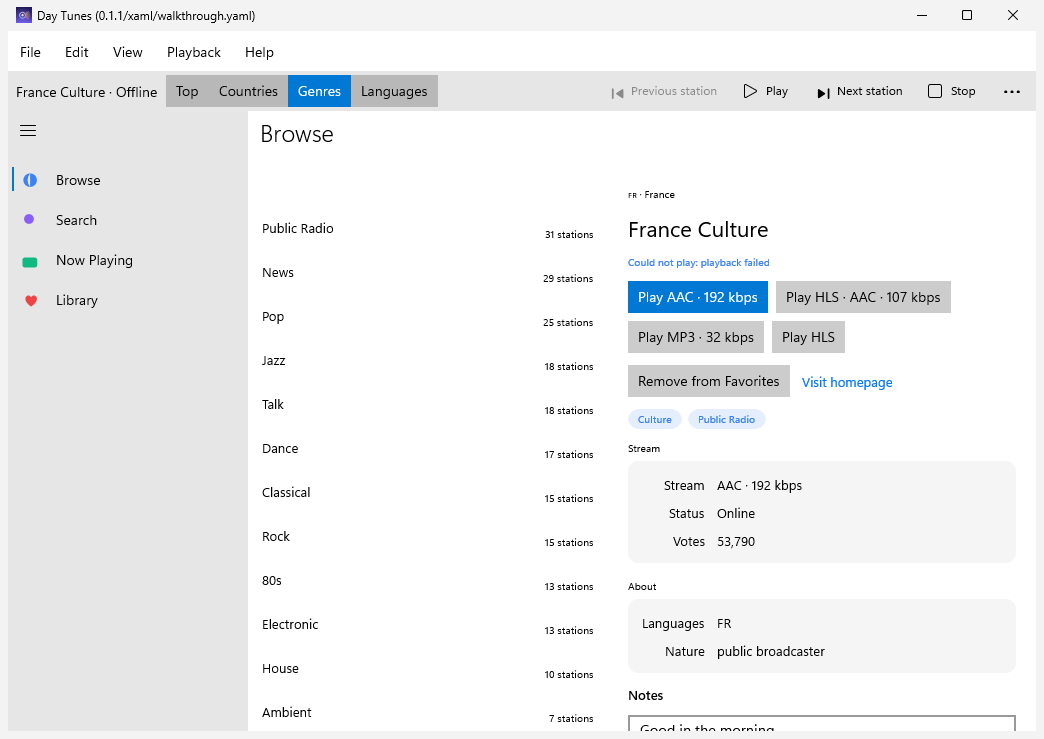Click the FR · France country label
This screenshot has height=739, width=1044.
pyautogui.click(x=651, y=195)
